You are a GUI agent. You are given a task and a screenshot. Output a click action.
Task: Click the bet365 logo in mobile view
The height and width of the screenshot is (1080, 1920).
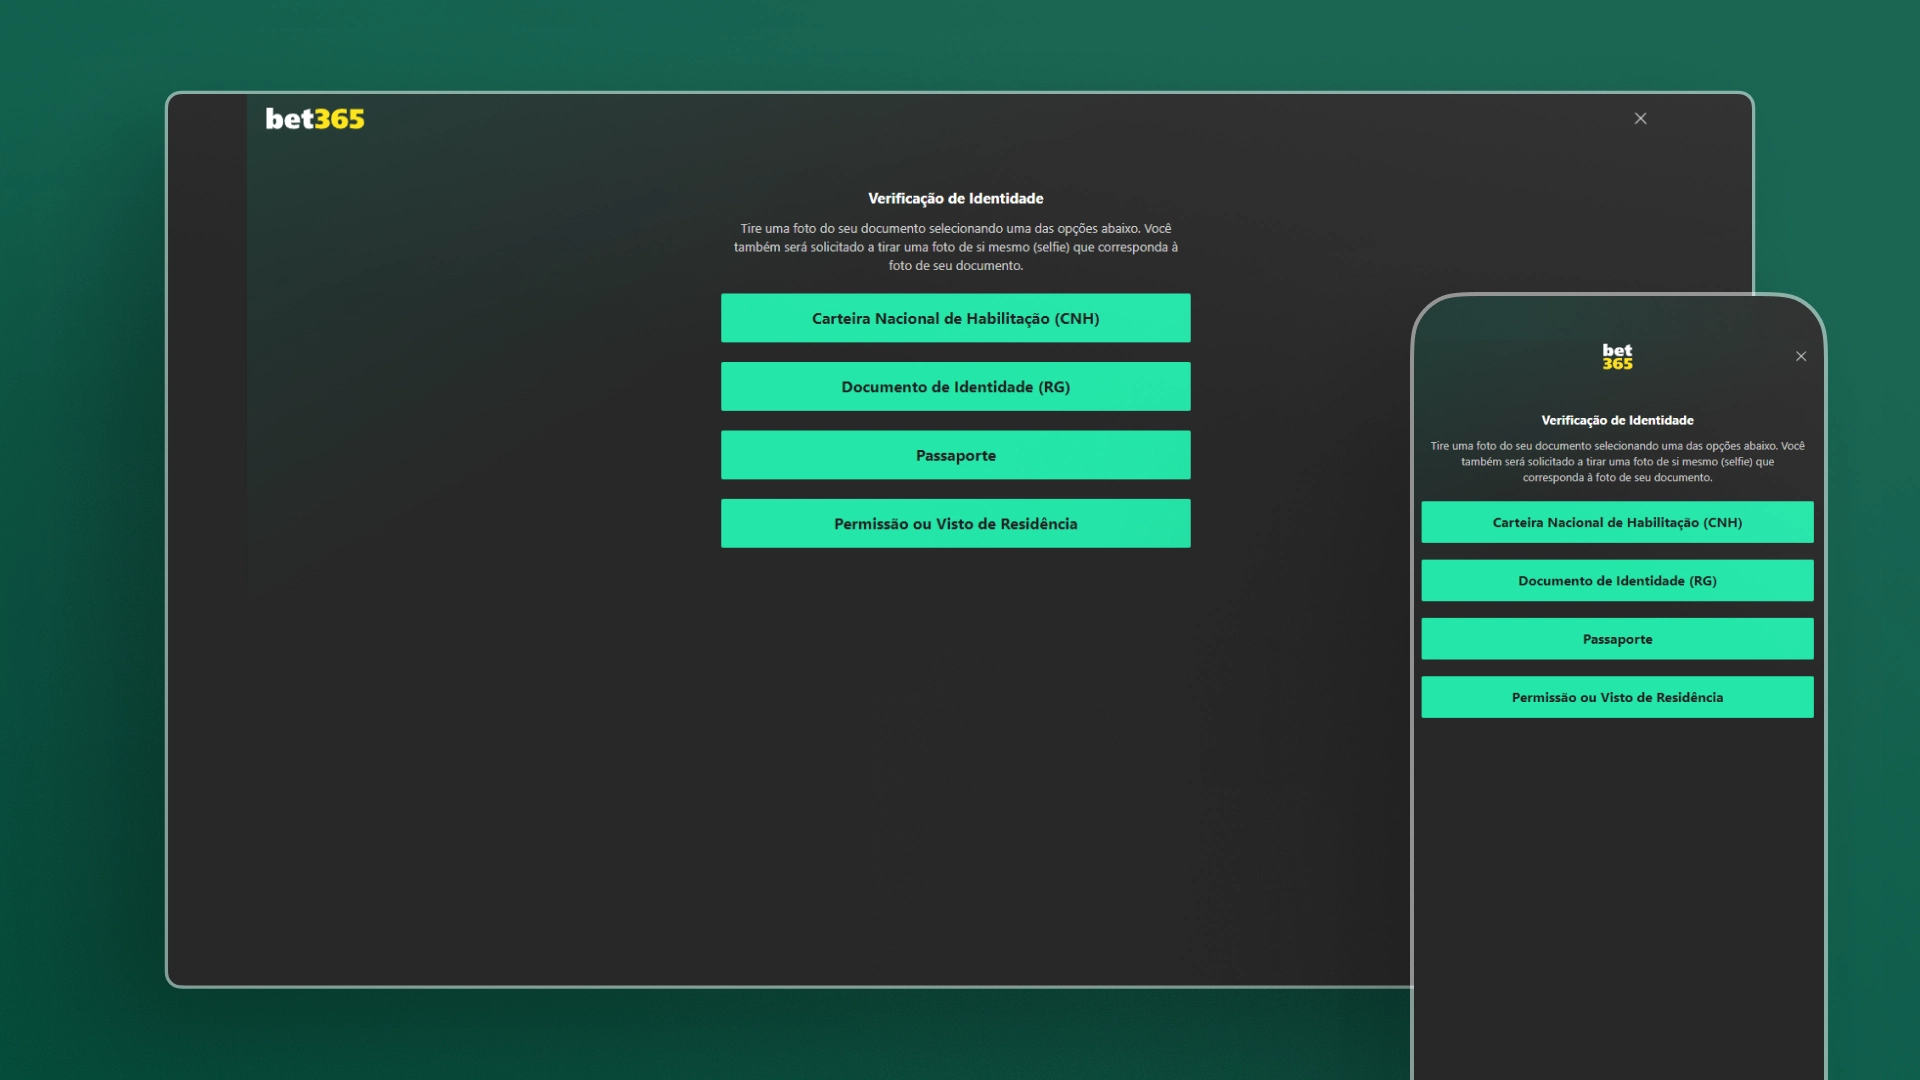tap(1617, 356)
